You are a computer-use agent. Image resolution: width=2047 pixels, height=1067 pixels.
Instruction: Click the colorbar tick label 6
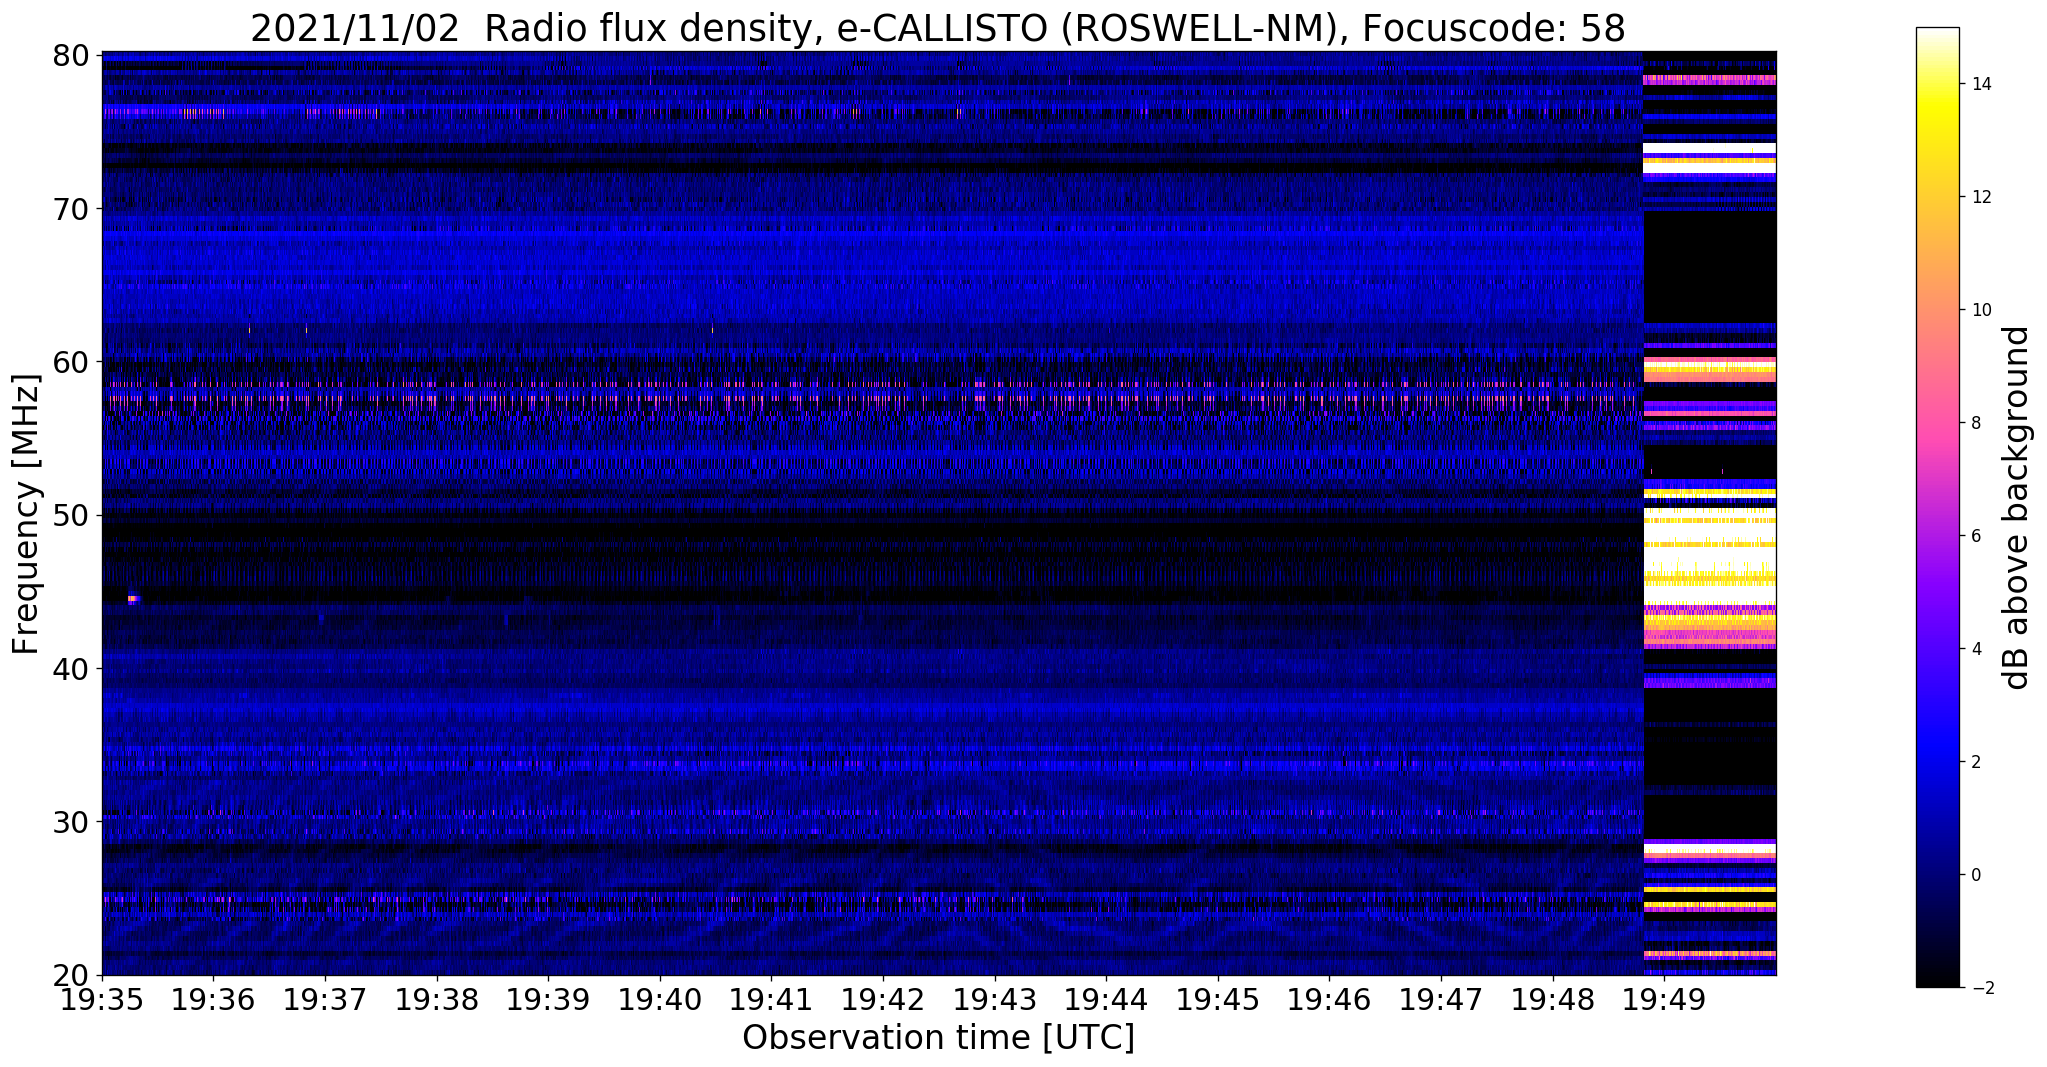(1975, 536)
